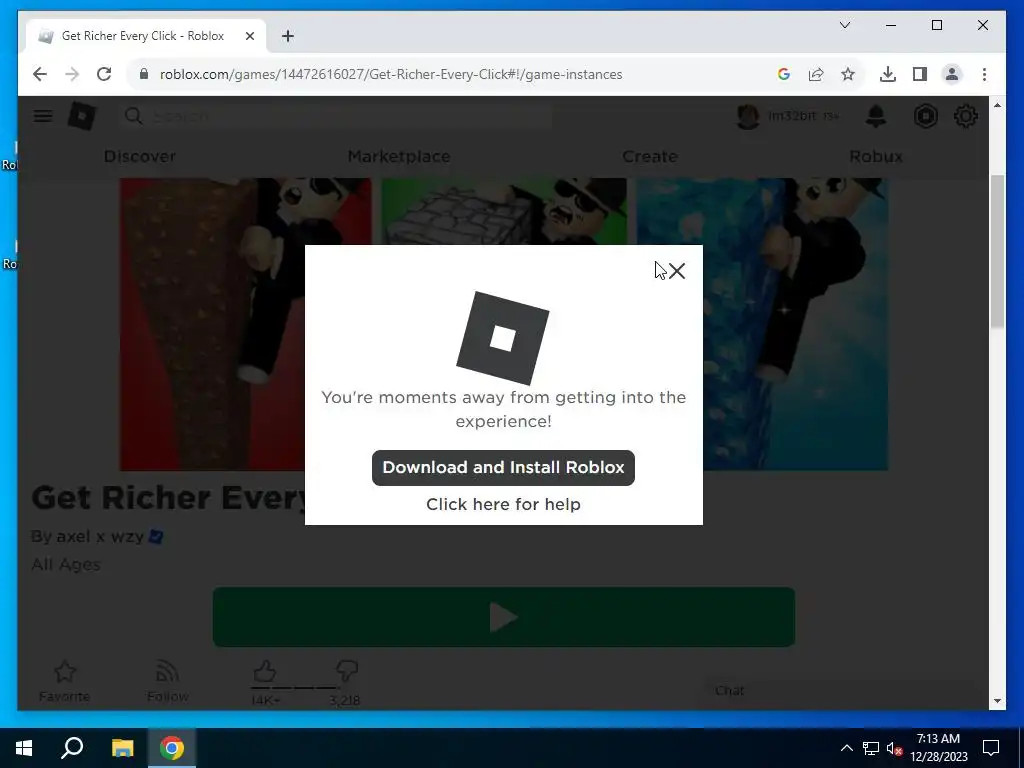Select the Get Richer Every Click tab
This screenshot has height=768, width=1024.
[x=146, y=36]
